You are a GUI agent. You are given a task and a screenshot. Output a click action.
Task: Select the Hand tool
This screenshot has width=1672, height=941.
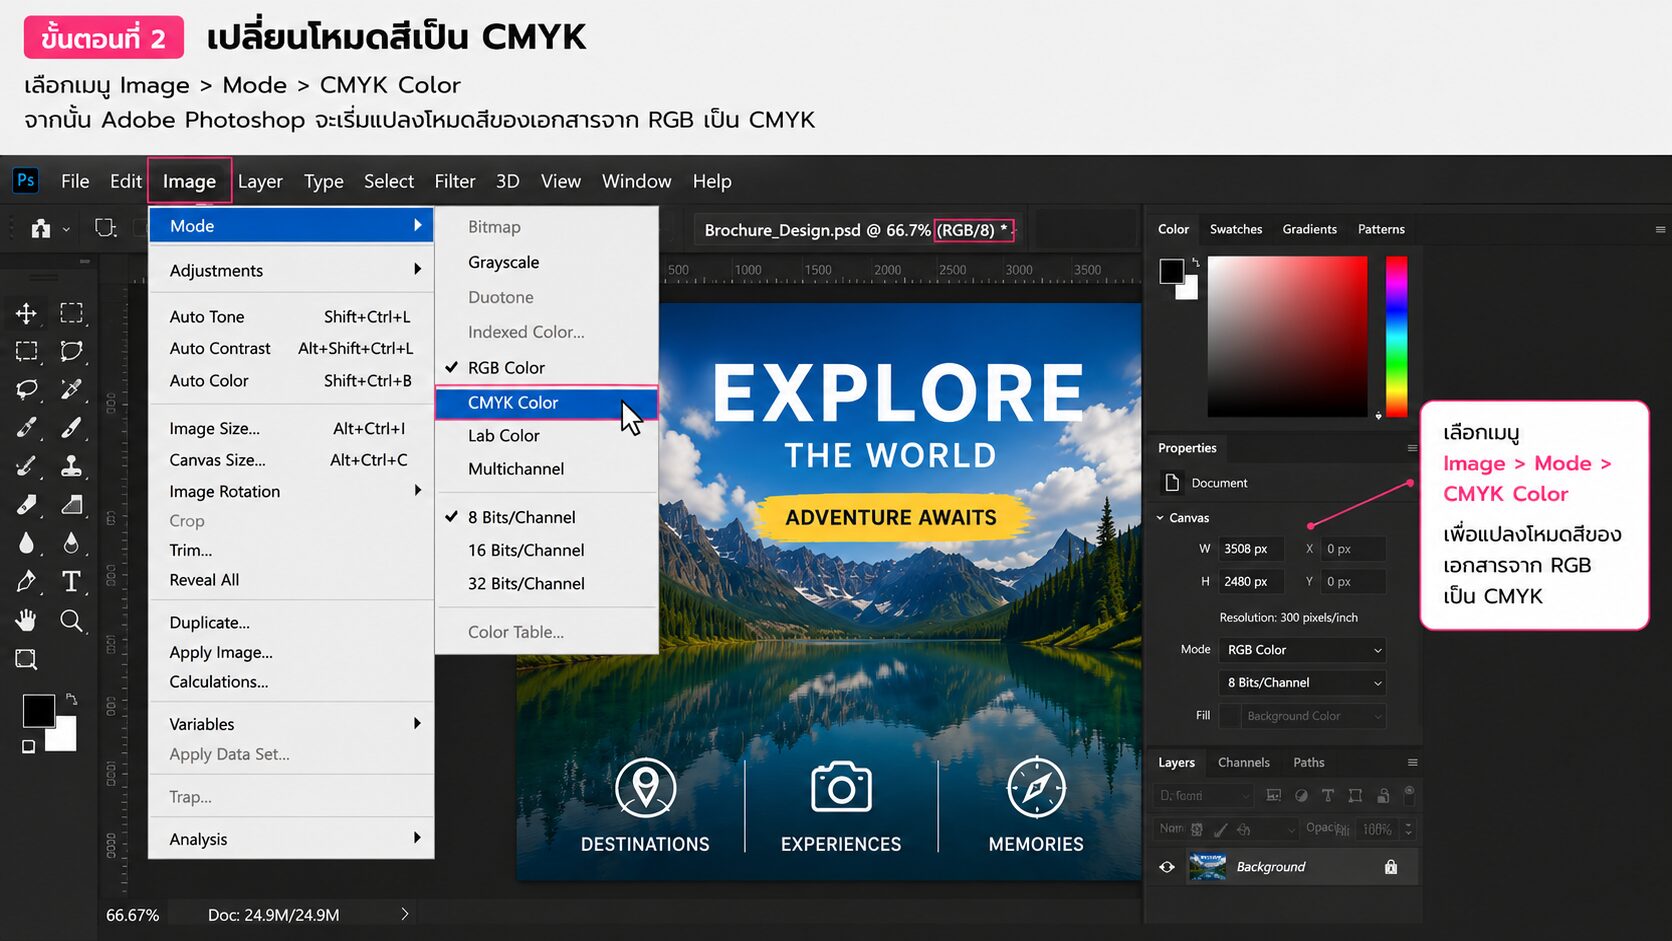point(26,620)
